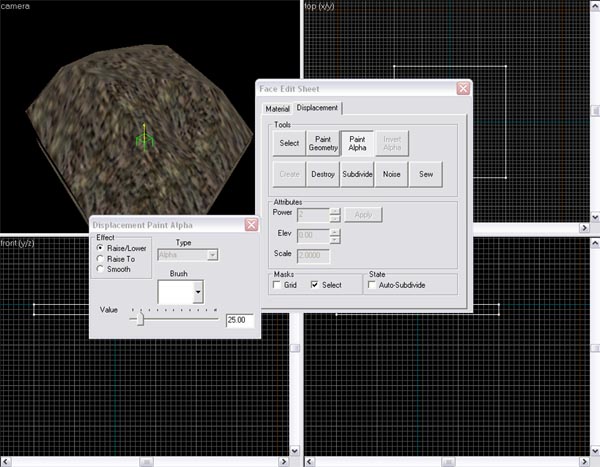Turn on Auto-Subdivide state
Viewport: 600px width, 467px height.
pyautogui.click(x=373, y=286)
